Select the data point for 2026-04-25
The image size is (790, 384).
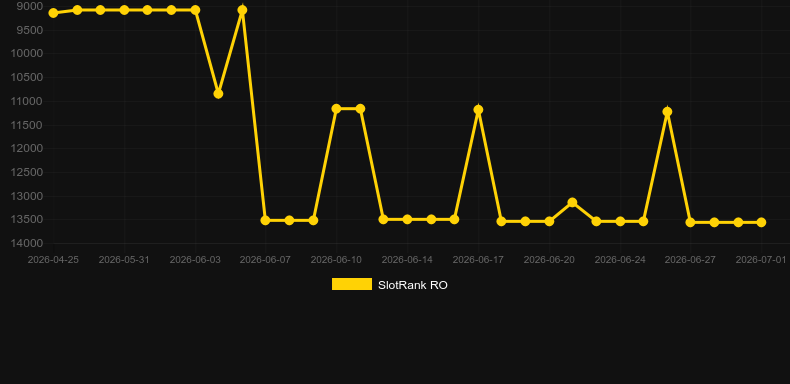point(53,13)
